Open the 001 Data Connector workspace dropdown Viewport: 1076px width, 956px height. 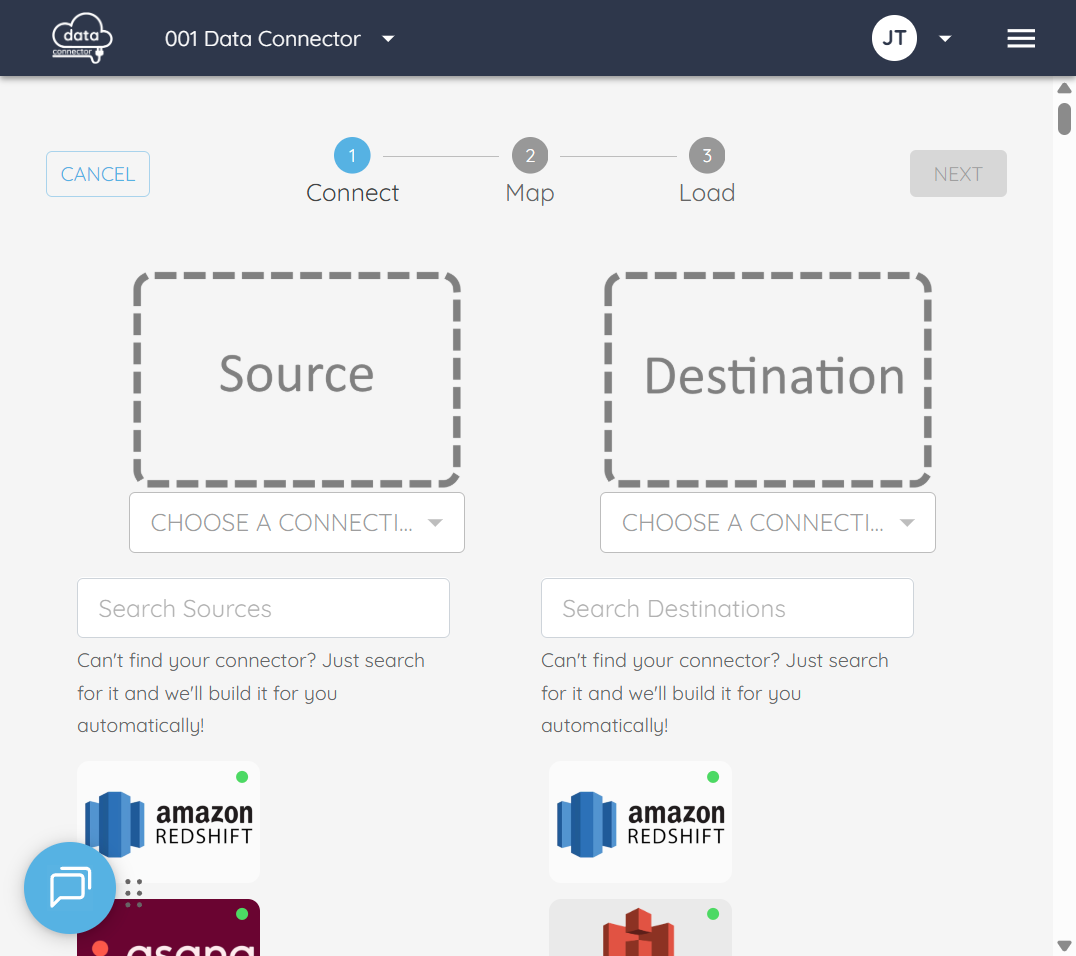click(x=279, y=38)
